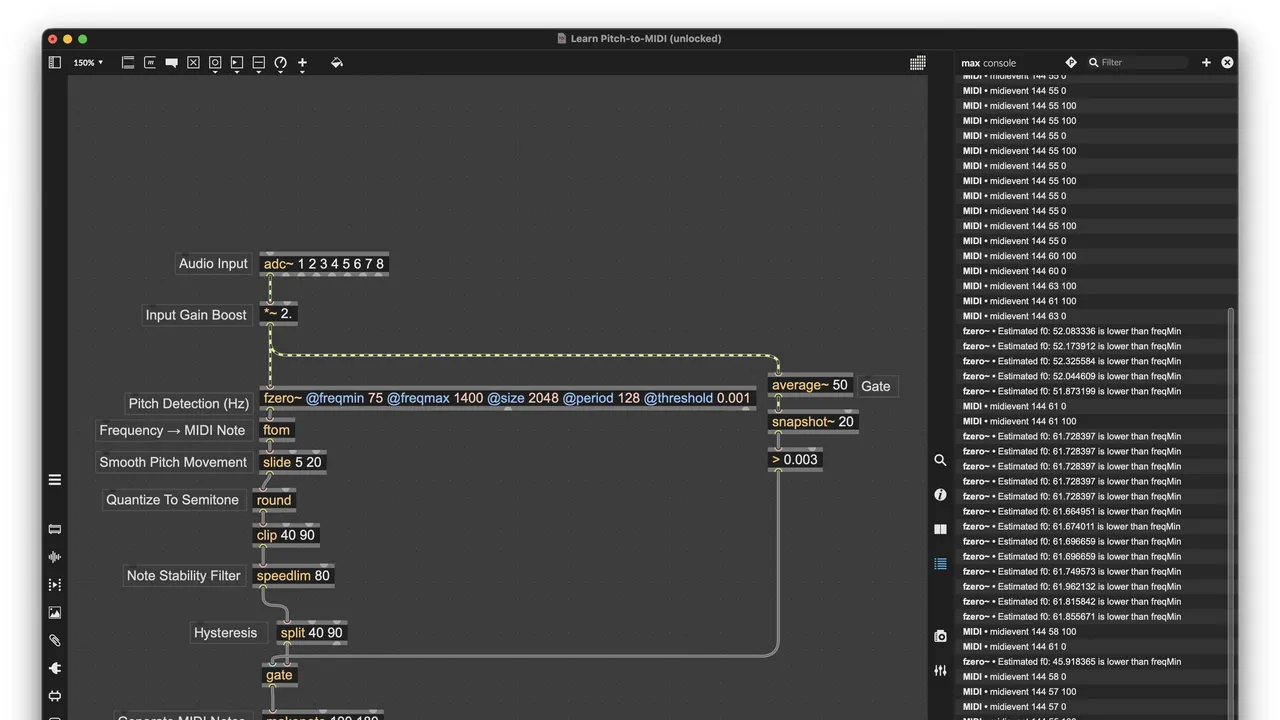Click the 'Pitch Detection (Hz)' comment
Image resolution: width=1280 pixels, height=720 pixels.
tap(188, 404)
